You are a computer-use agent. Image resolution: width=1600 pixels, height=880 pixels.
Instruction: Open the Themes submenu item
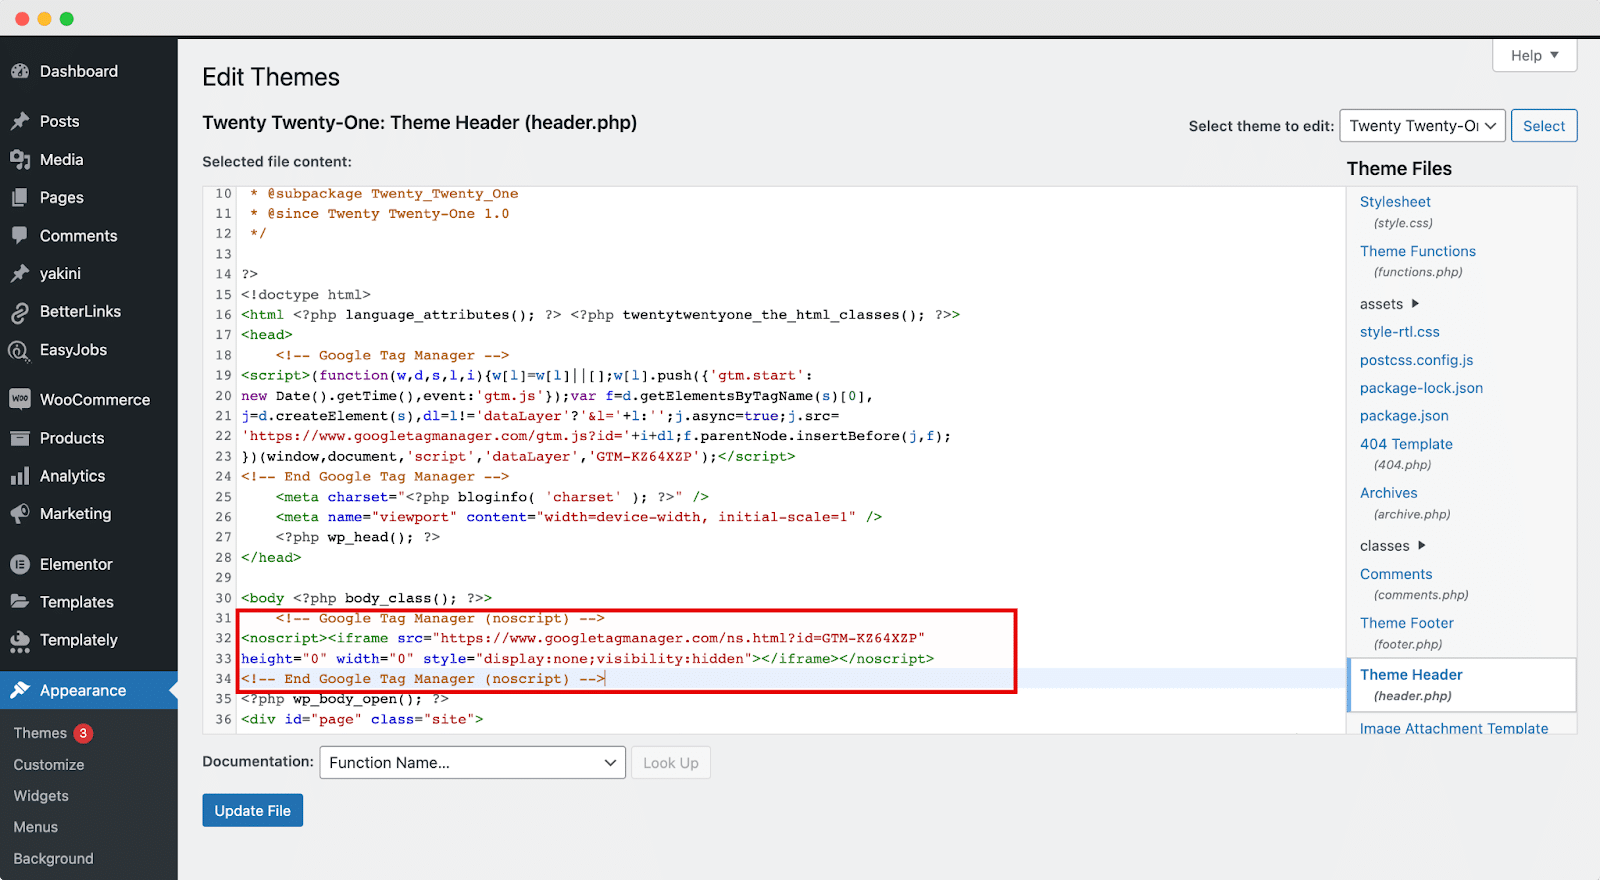coord(41,733)
